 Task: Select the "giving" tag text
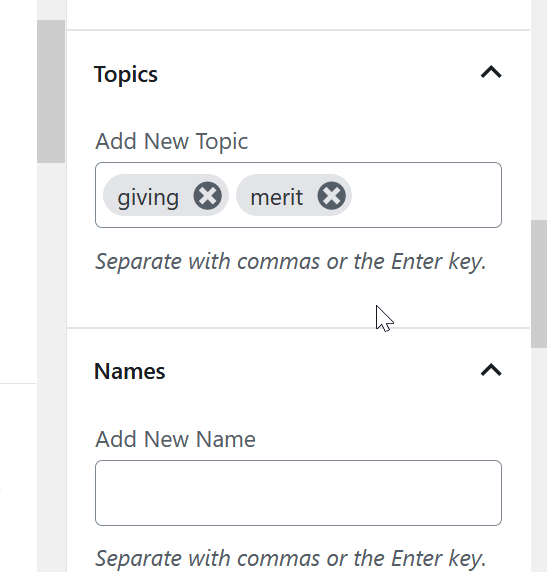click(148, 198)
